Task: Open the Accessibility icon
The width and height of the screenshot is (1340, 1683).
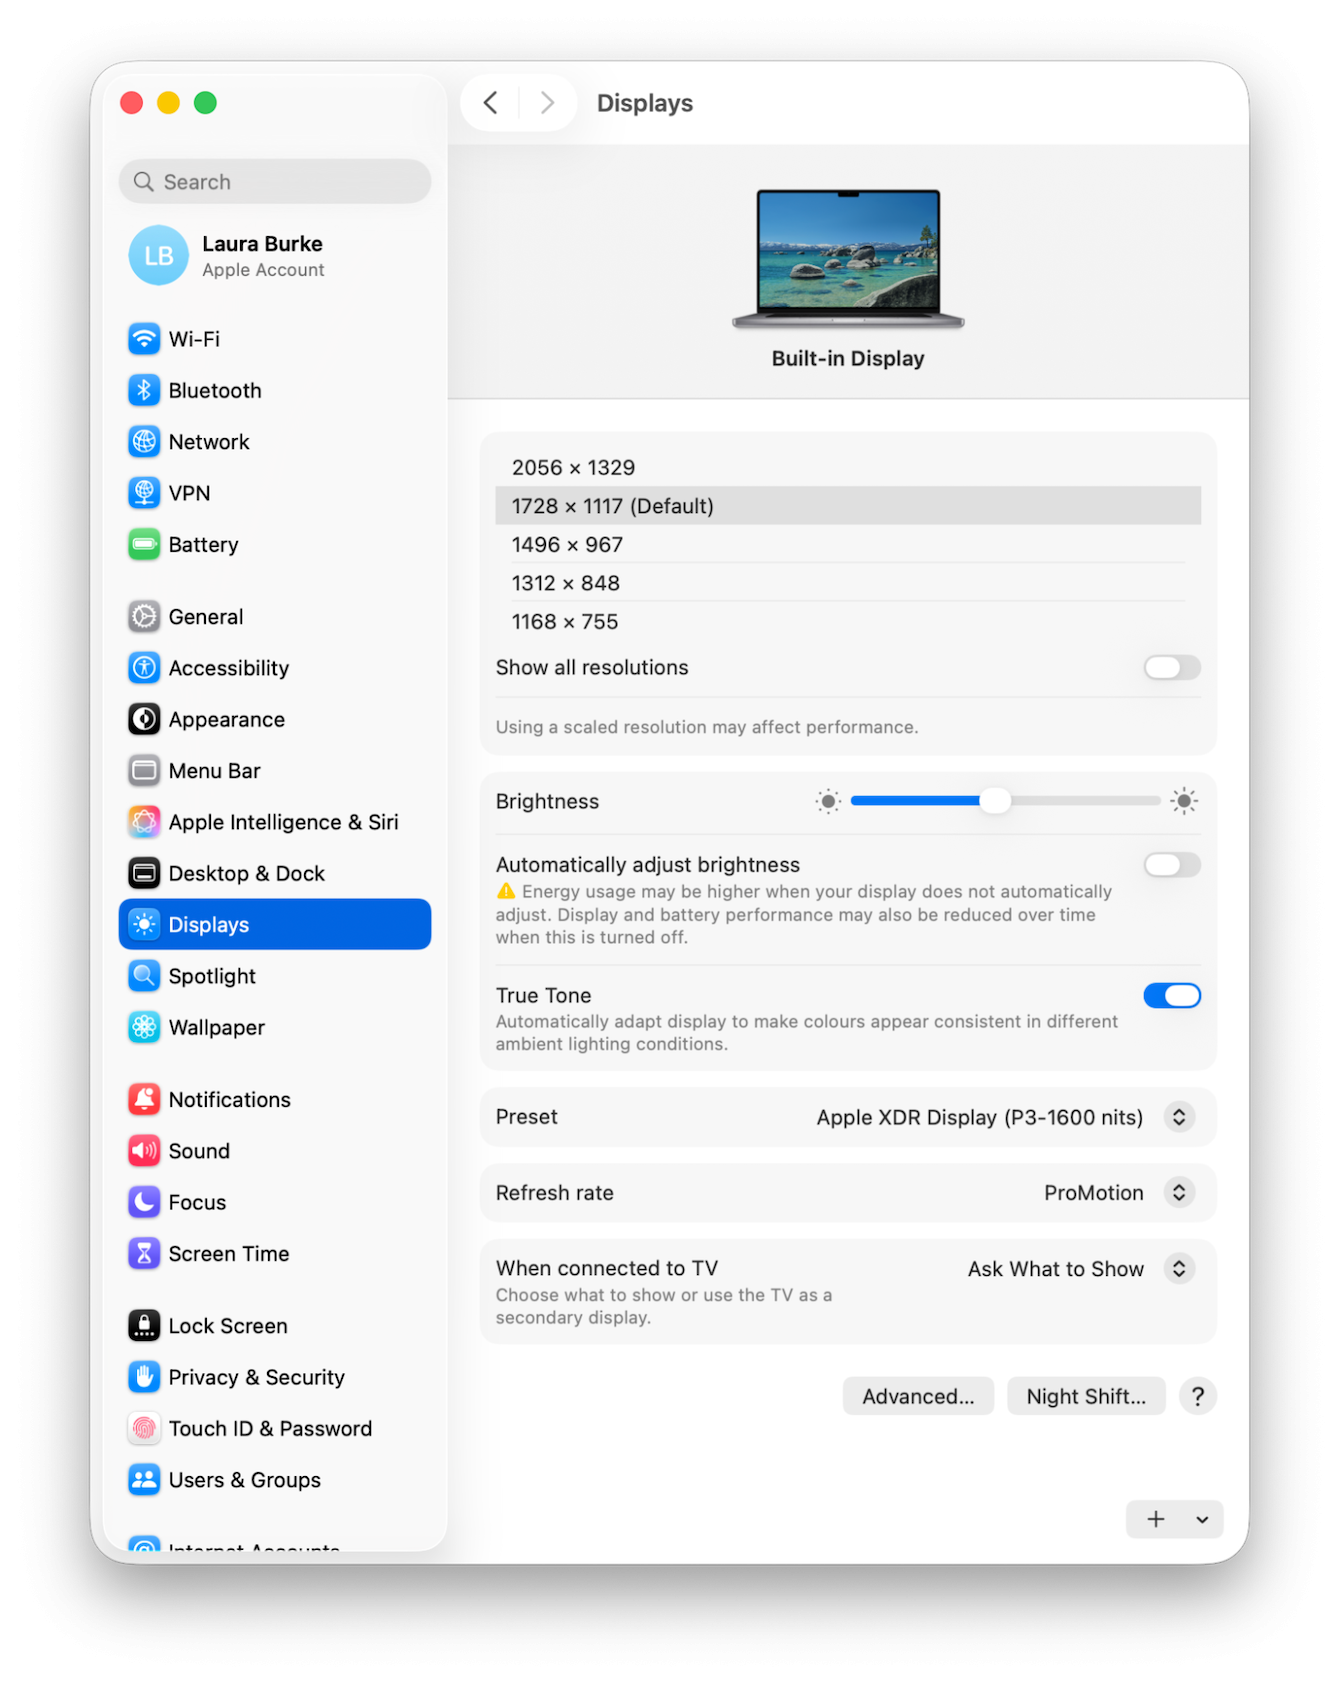Action: point(144,668)
